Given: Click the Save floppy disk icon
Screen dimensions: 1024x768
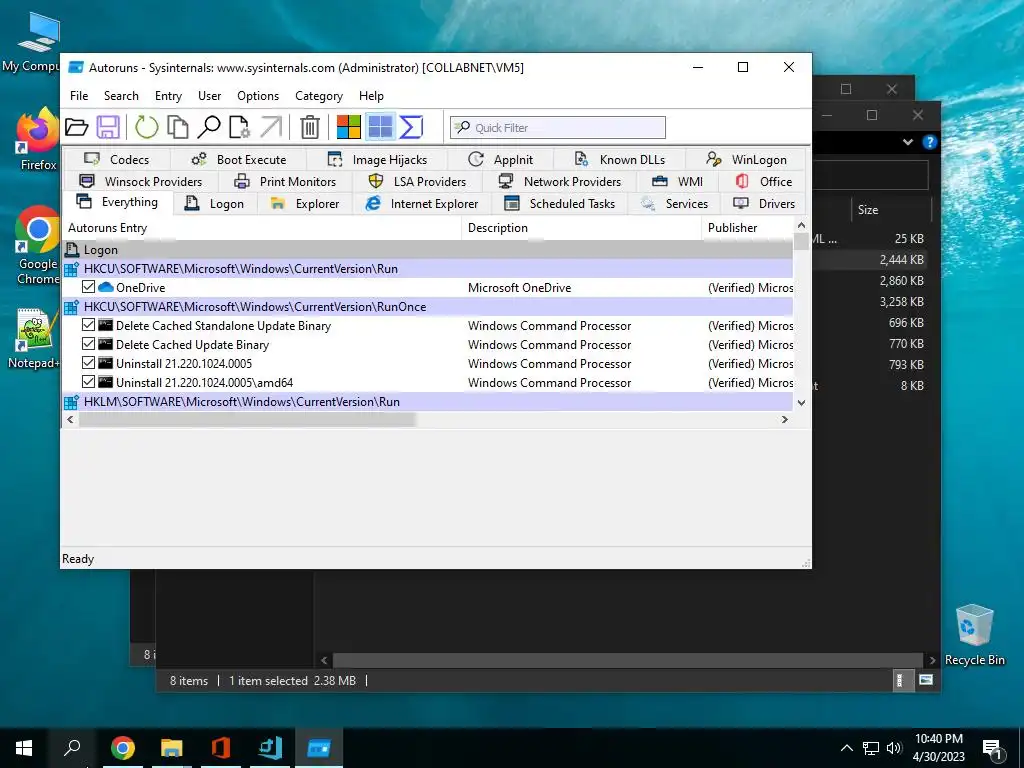Looking at the screenshot, I should [x=108, y=127].
